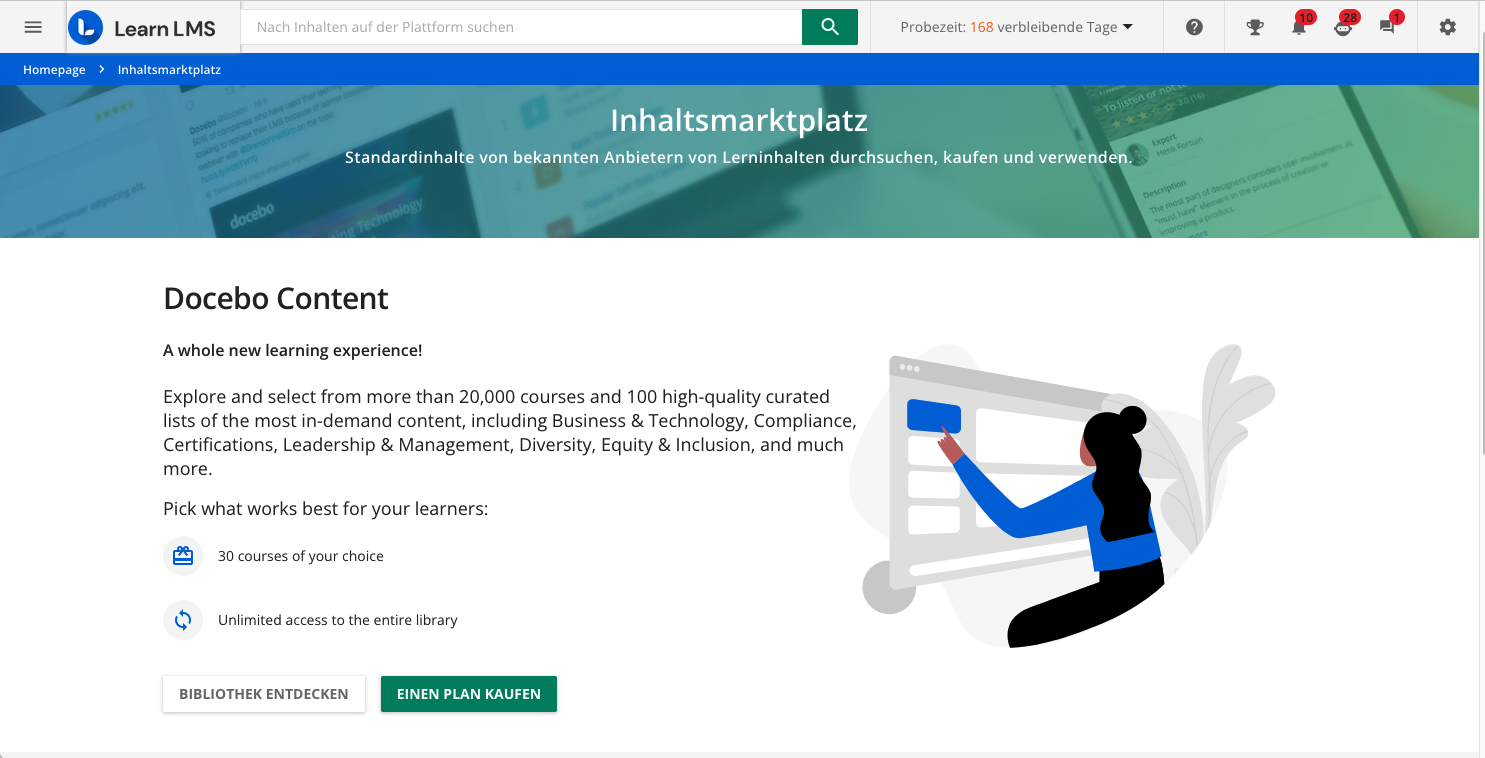Focus the platform content search field

(521, 27)
